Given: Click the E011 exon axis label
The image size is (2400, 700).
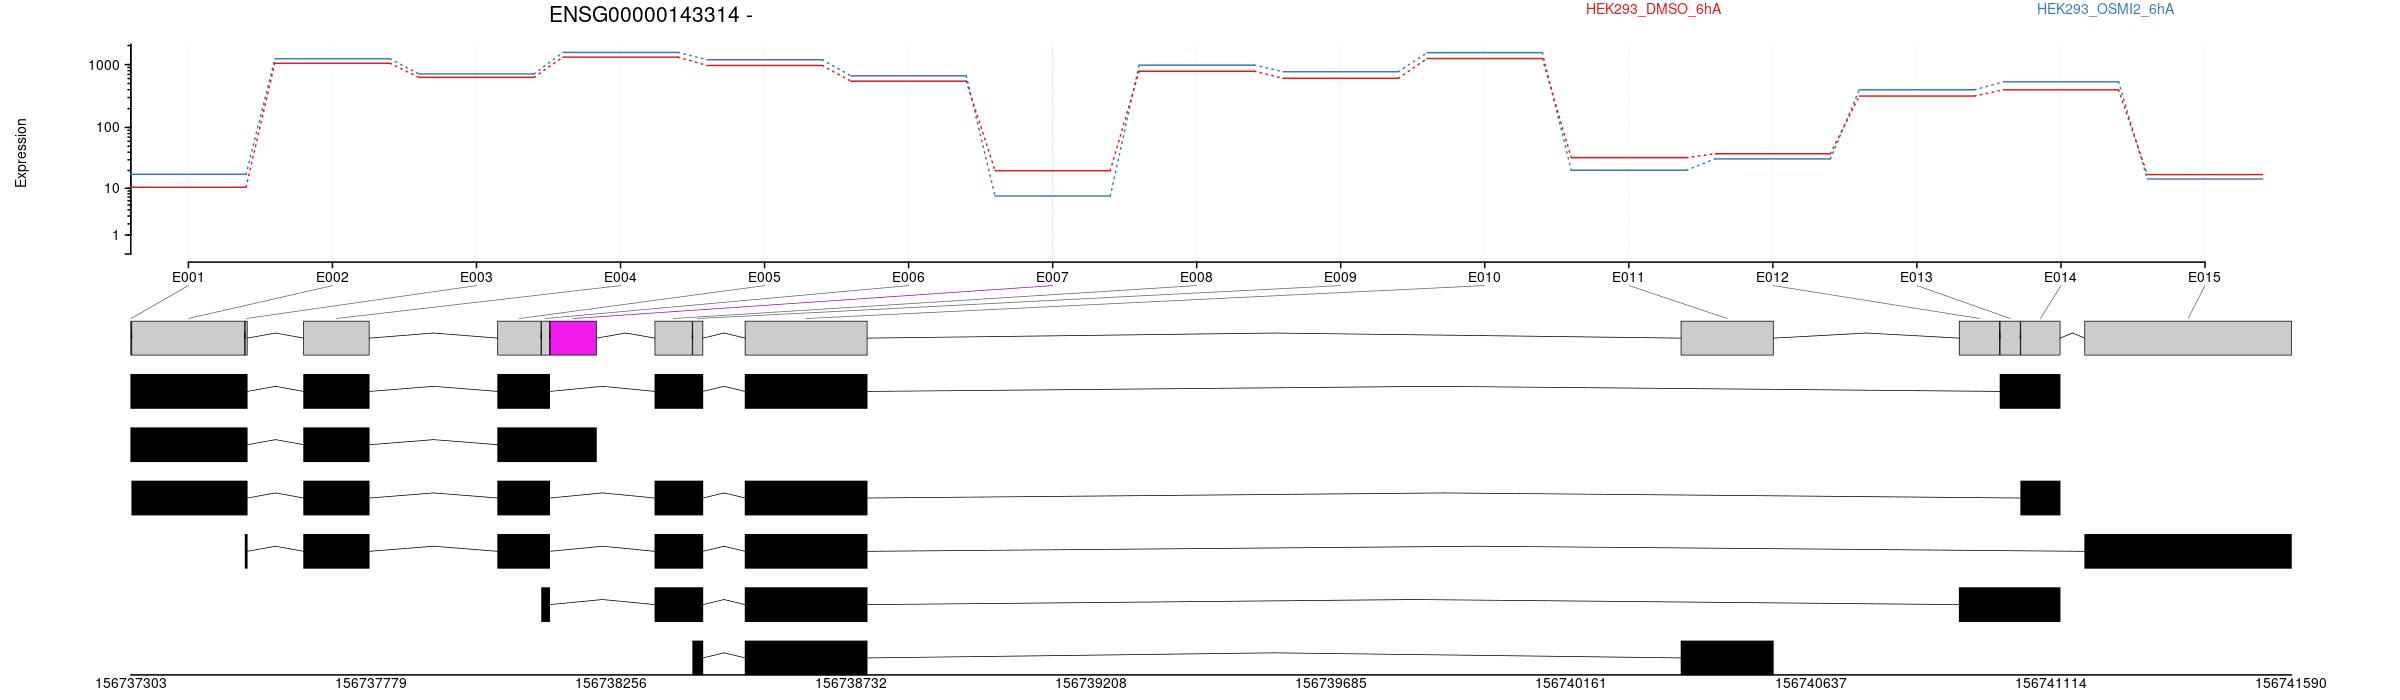Looking at the screenshot, I should (x=1628, y=277).
